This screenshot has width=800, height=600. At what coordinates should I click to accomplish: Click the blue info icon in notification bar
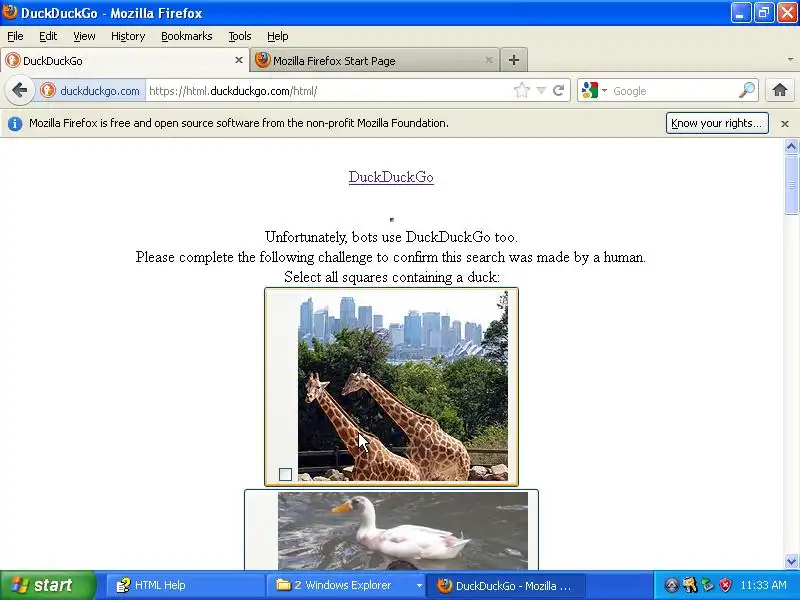click(x=15, y=123)
